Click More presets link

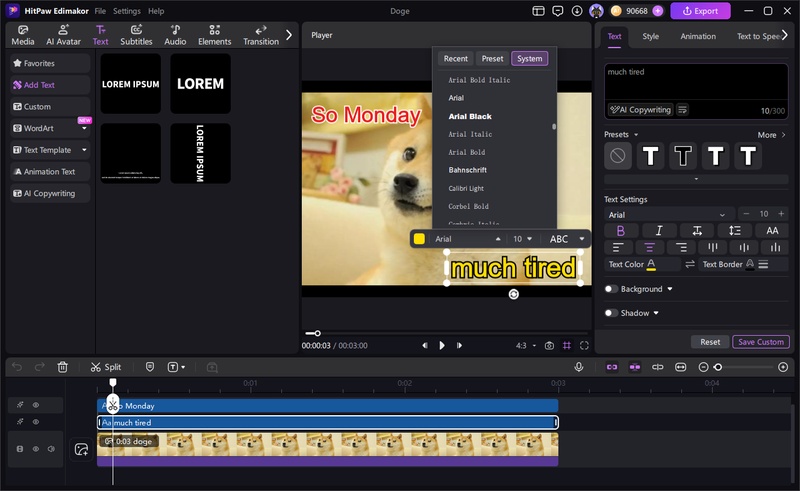[x=771, y=135]
